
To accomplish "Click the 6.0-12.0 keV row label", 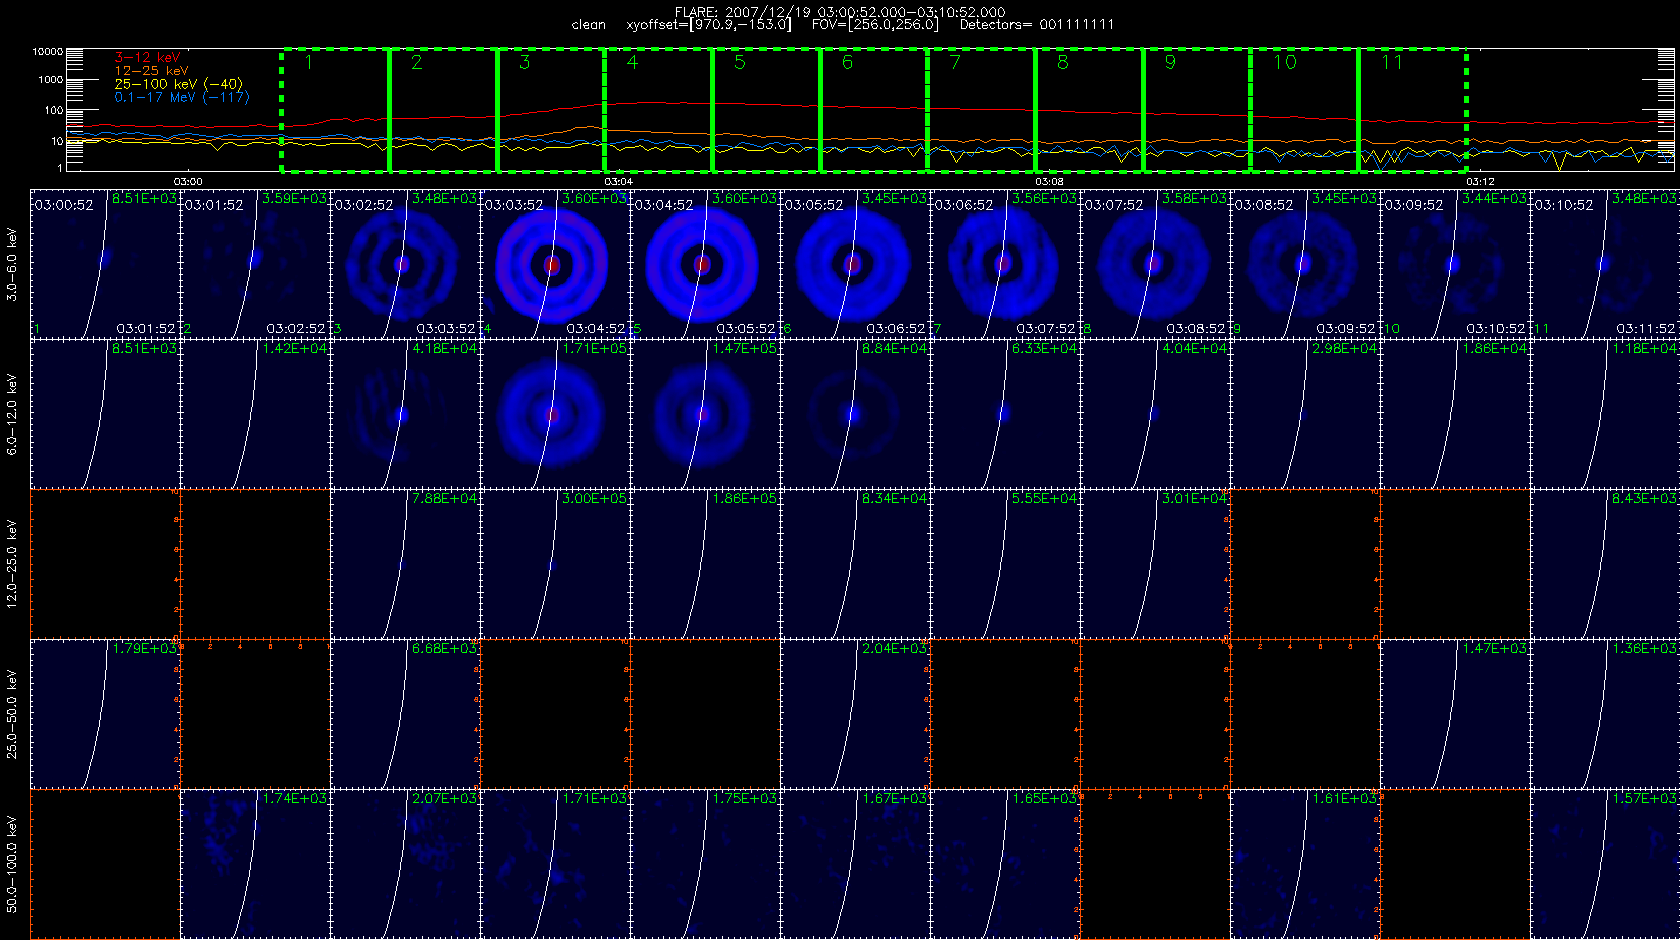I will [x=12, y=414].
